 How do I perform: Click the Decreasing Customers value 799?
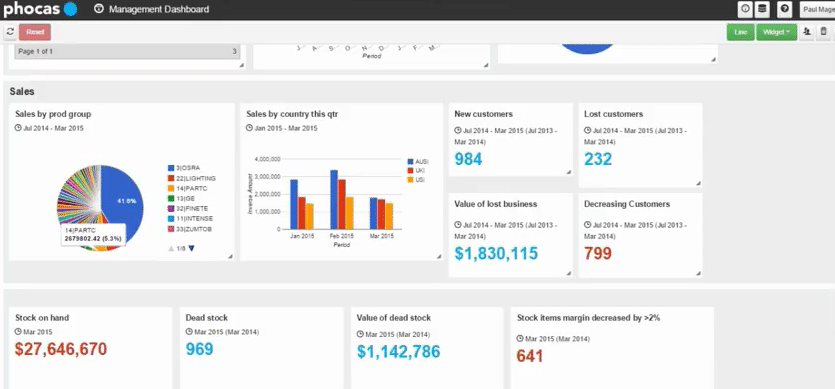click(x=598, y=253)
